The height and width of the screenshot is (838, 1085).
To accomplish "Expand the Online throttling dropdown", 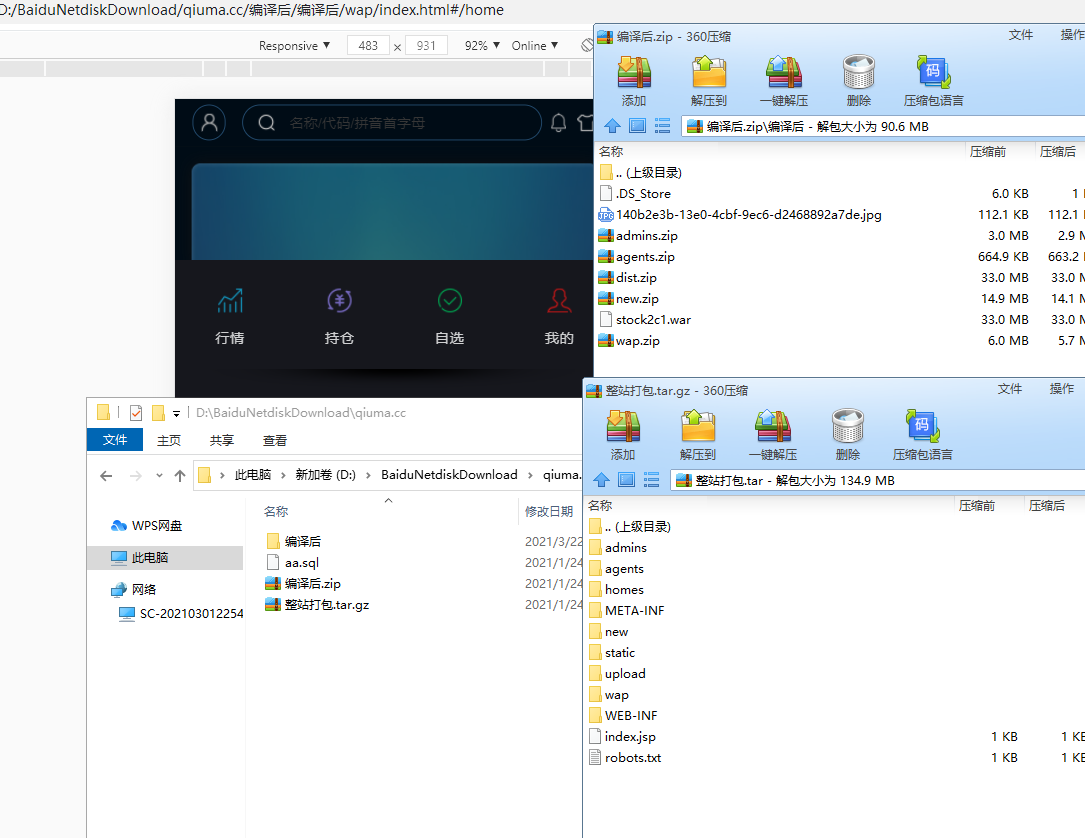I will point(535,46).
